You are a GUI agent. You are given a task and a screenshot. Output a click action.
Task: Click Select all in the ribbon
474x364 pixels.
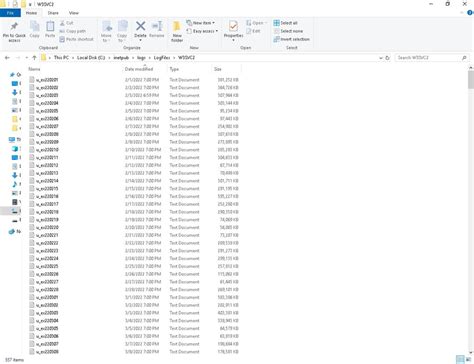pos(285,23)
